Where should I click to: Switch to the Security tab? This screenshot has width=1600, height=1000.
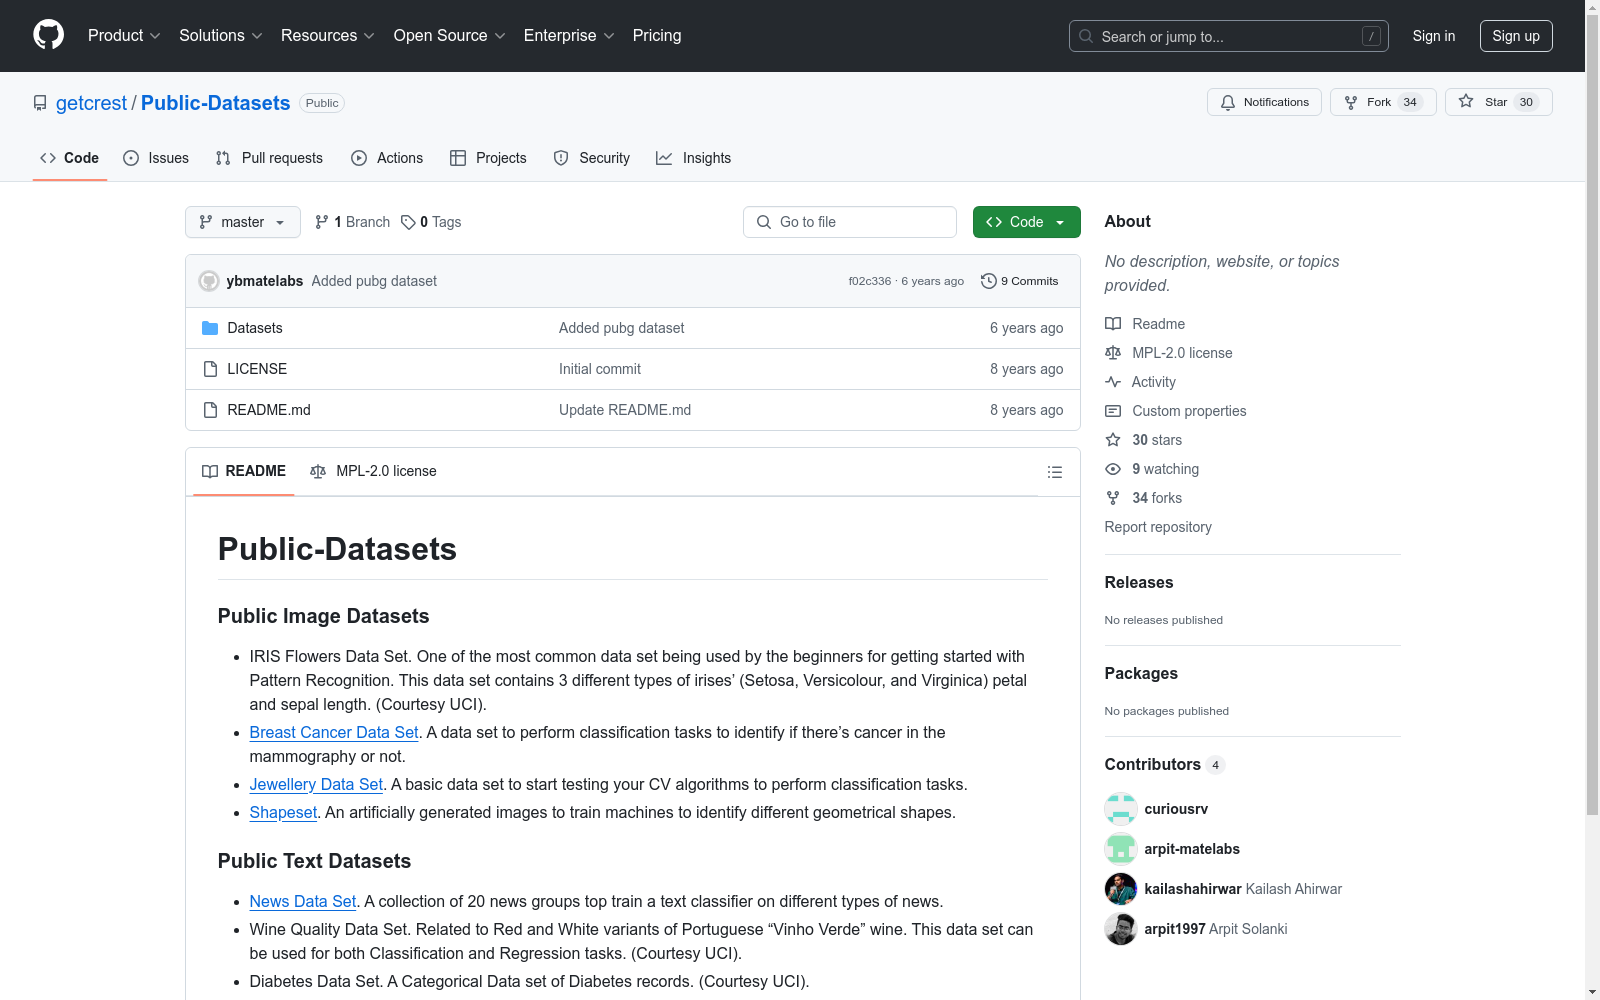coord(592,158)
